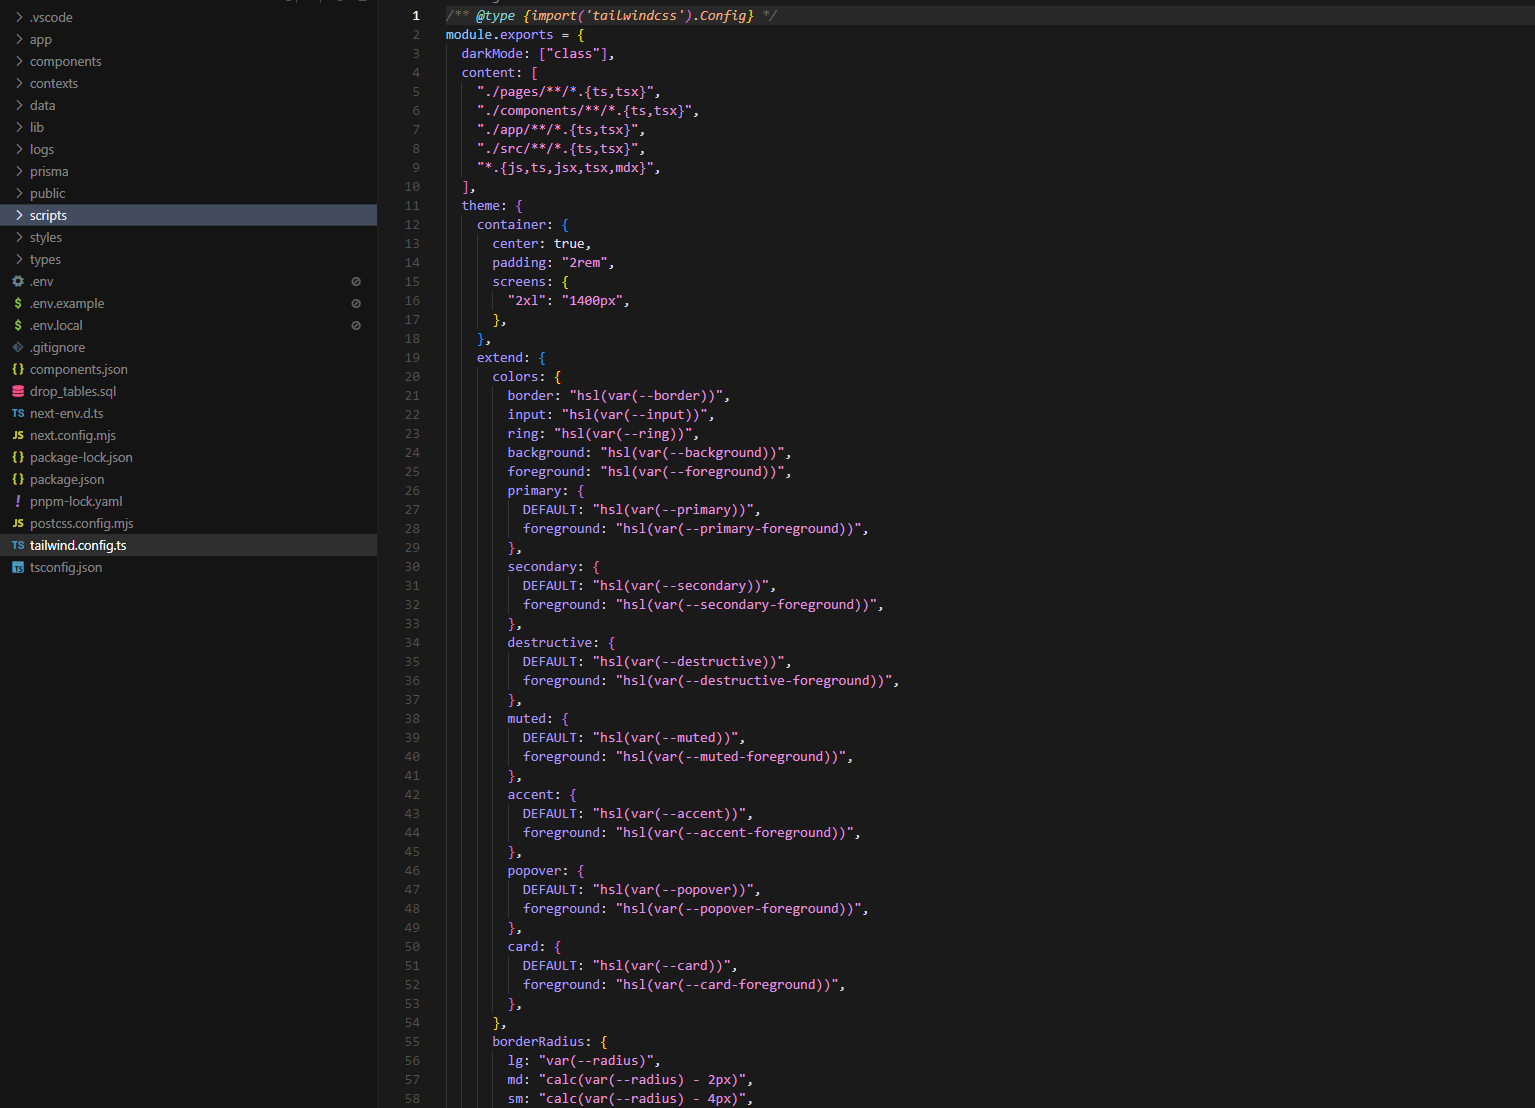Expand the scripts folder chevron
The height and width of the screenshot is (1108, 1535).
coord(19,216)
